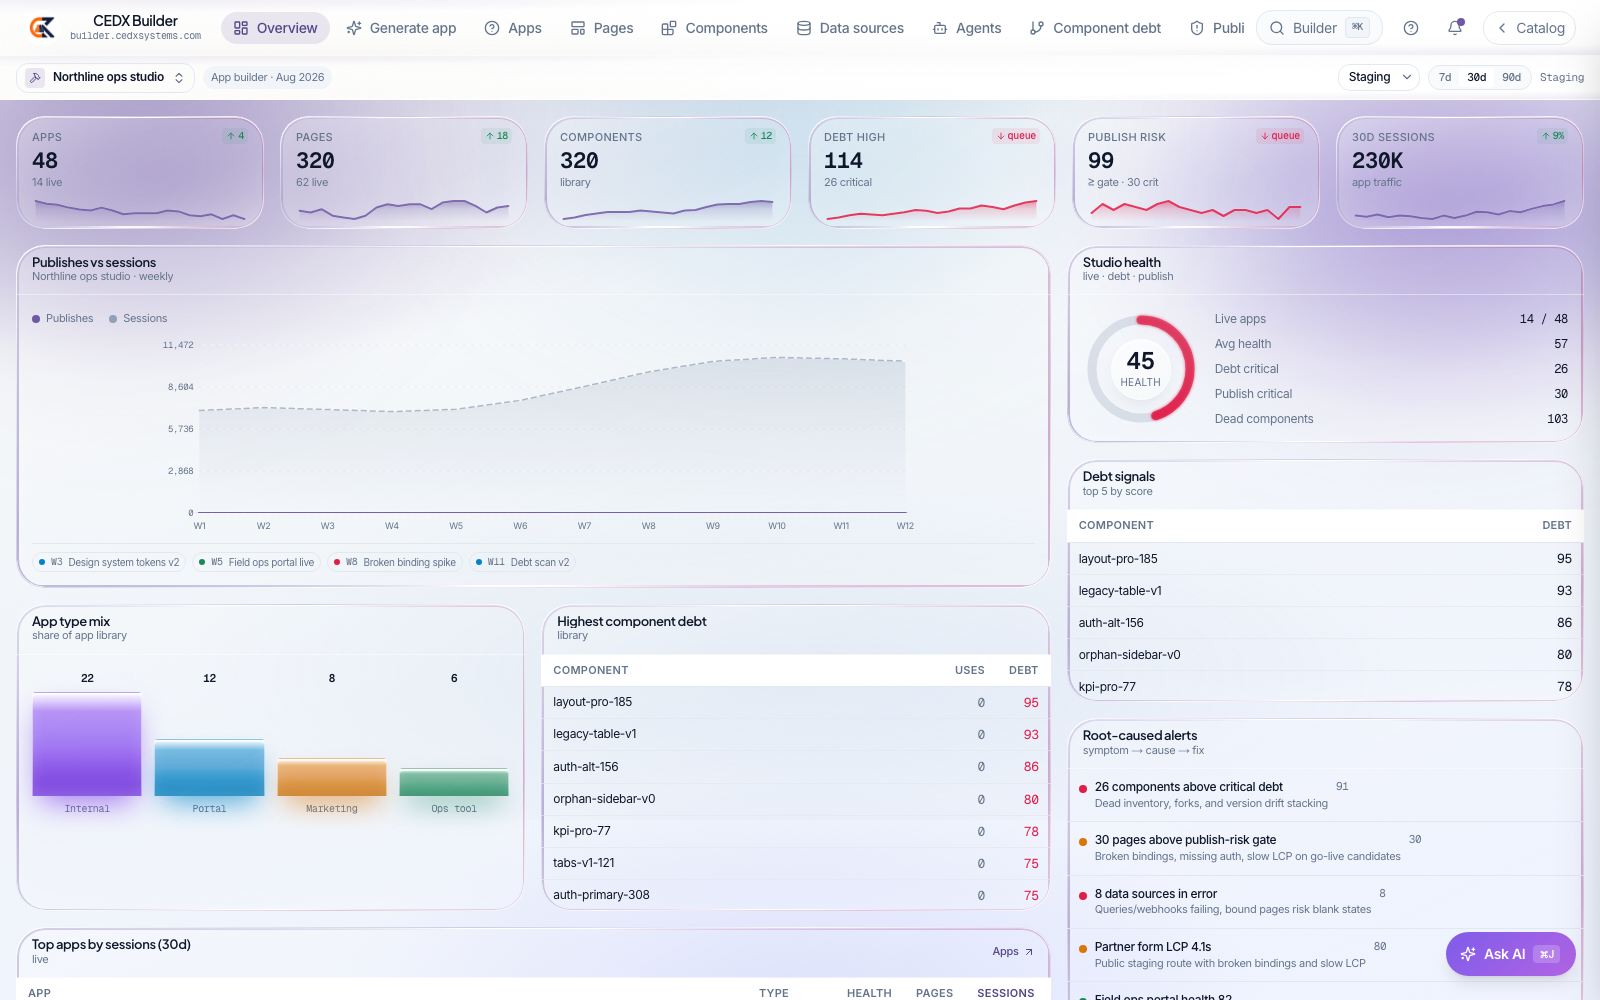Image resolution: width=1600 pixels, height=1000 pixels.
Task: Click the orange Marketing bar
Action: pos(332,777)
